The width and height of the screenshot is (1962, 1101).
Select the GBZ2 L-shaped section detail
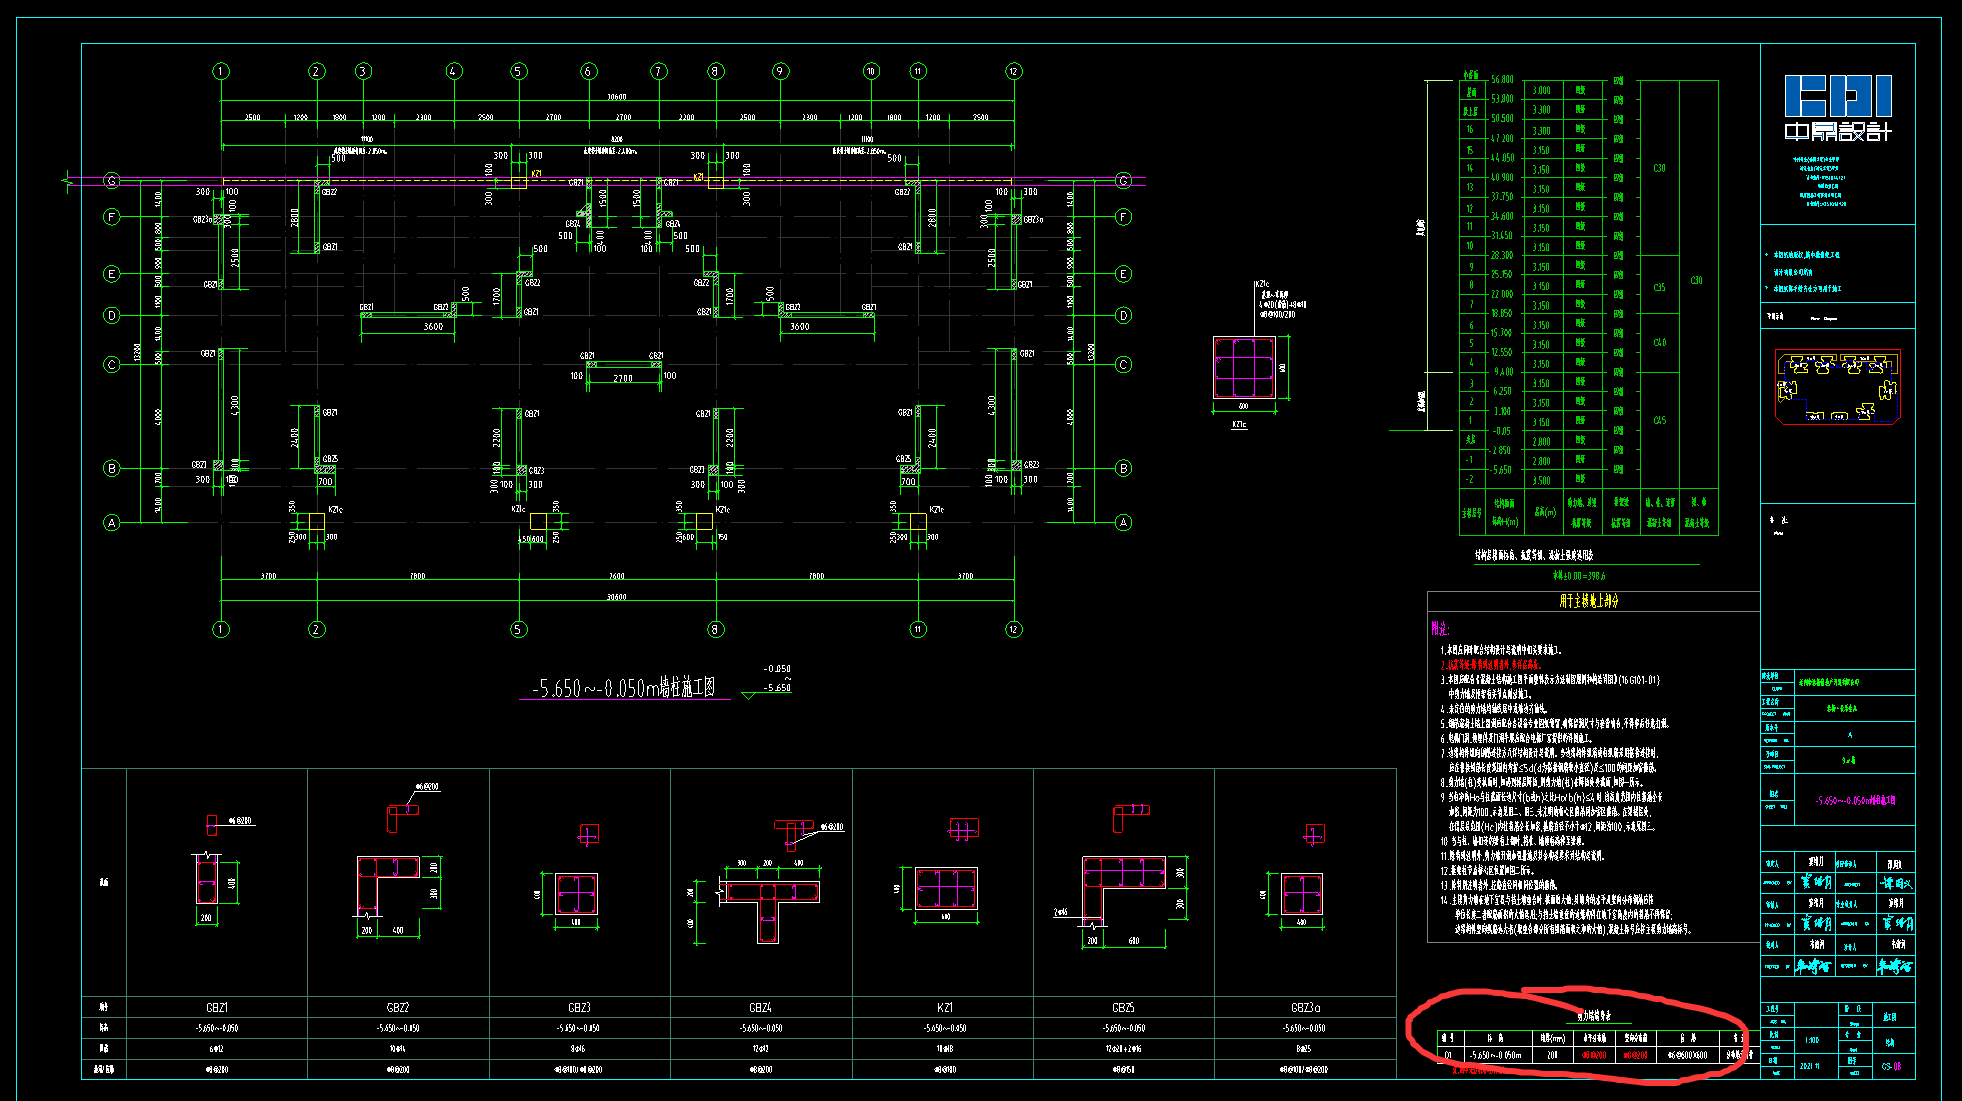pos(388,886)
